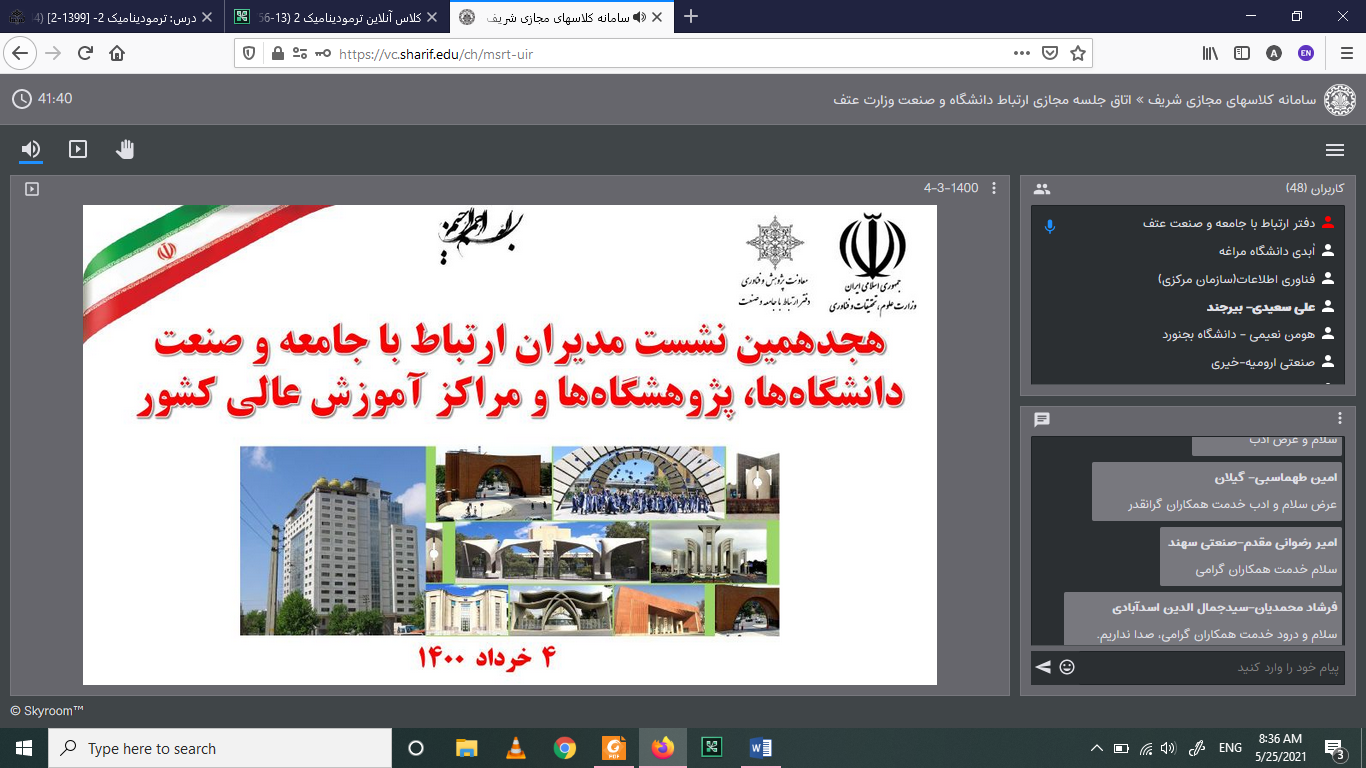Click the small play icon above slide
This screenshot has width=1366, height=768.
pyautogui.click(x=32, y=188)
